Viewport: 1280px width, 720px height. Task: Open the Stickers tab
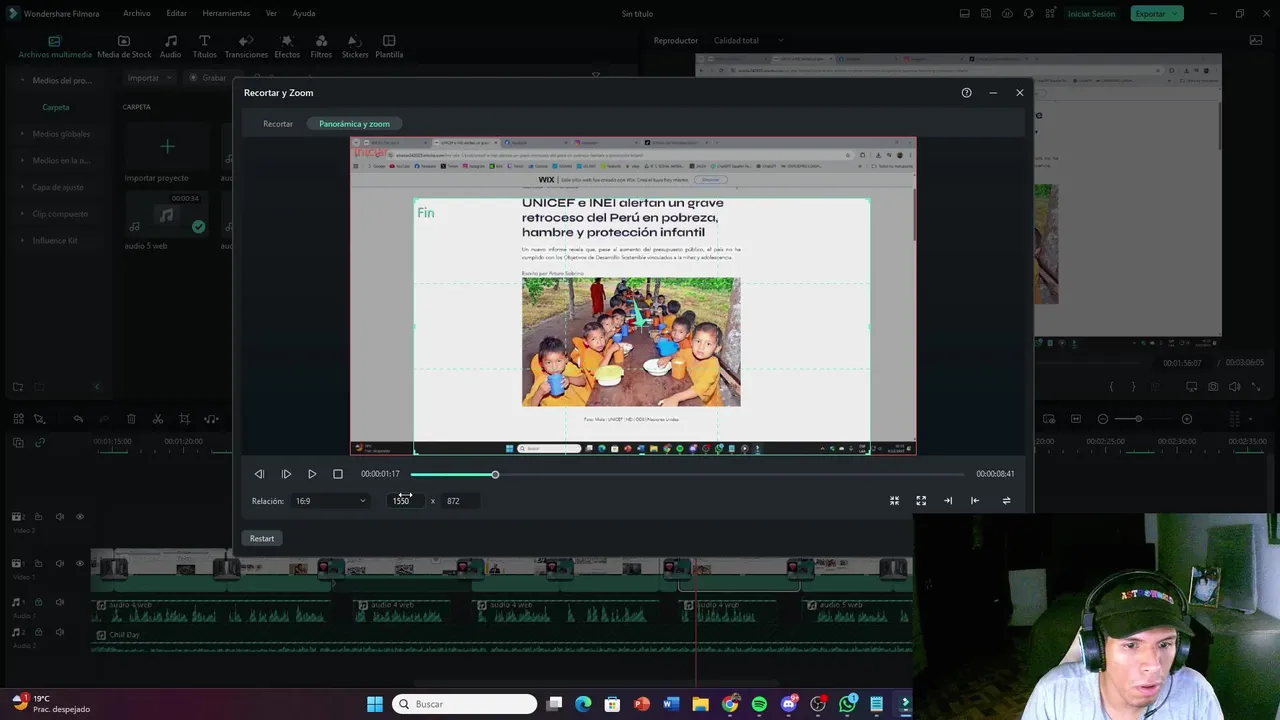tap(355, 47)
